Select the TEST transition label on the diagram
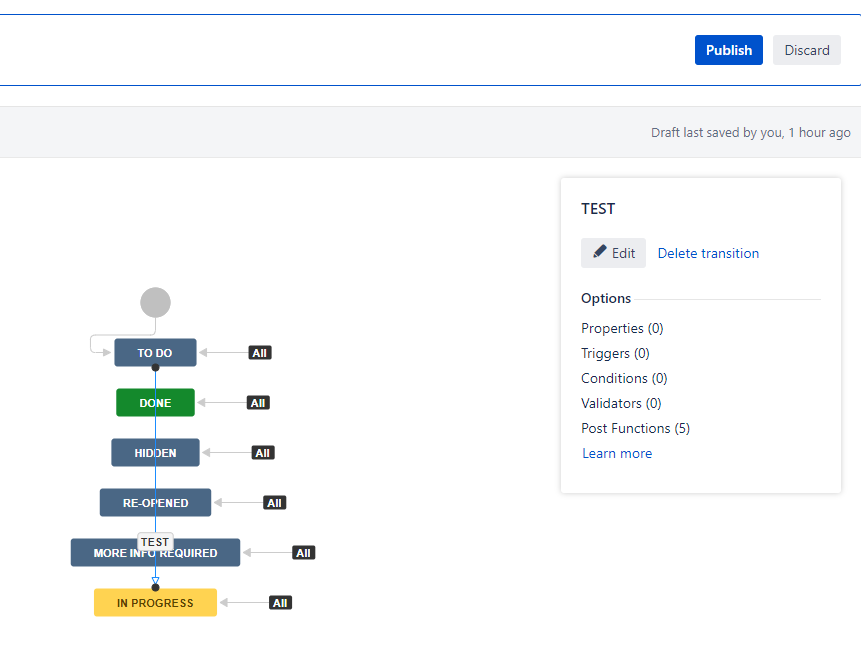861x662 pixels. pyautogui.click(x=155, y=542)
